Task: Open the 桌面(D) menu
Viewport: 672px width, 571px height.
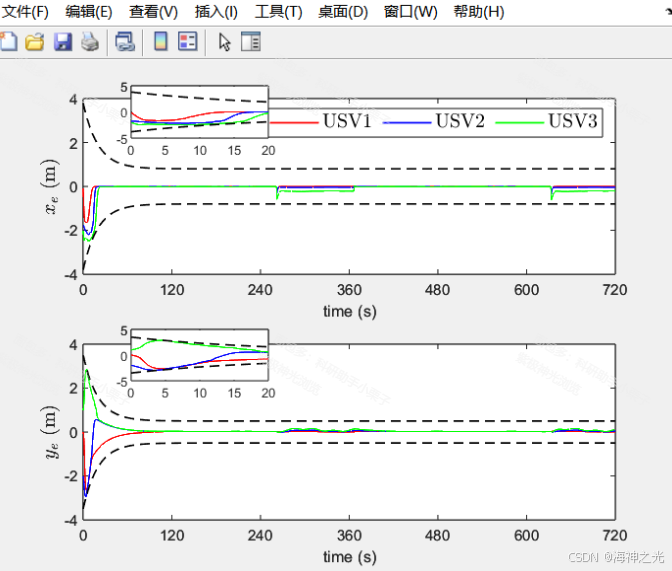Action: point(343,12)
